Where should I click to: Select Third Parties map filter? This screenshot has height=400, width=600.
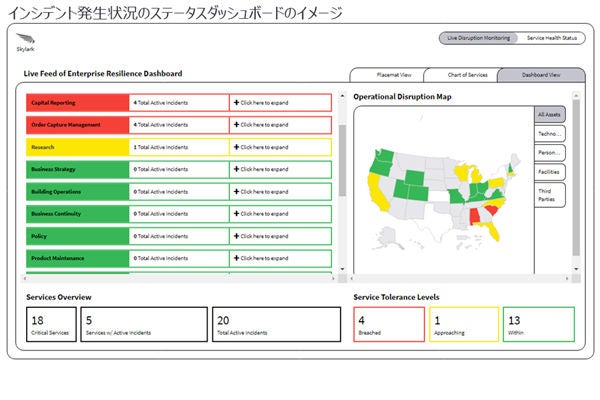pos(549,194)
